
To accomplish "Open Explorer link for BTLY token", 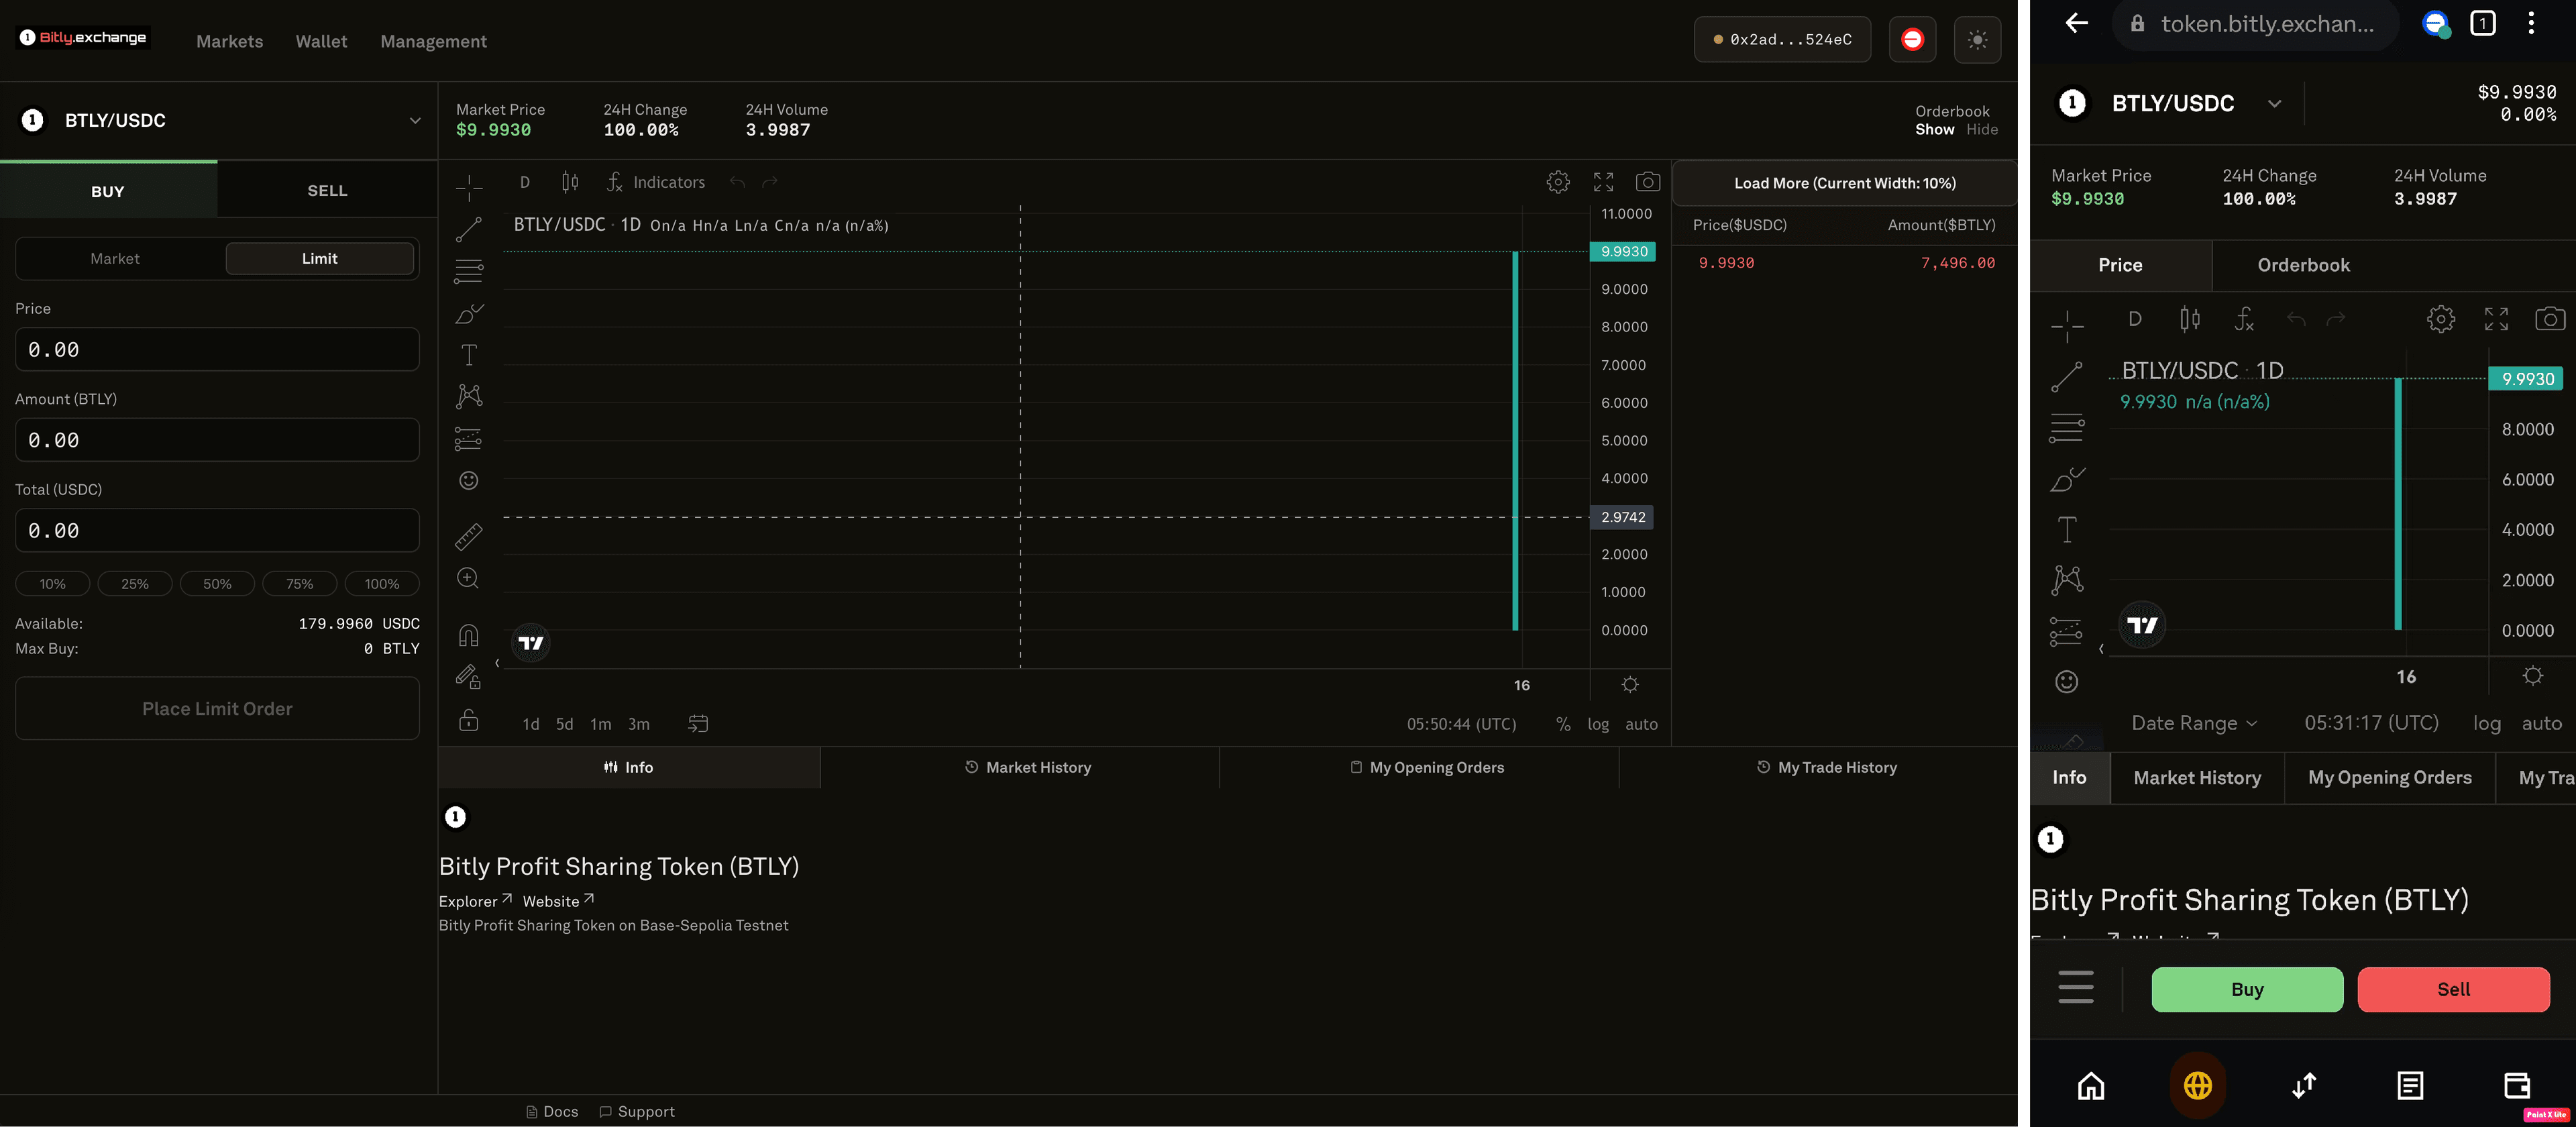I will click(x=476, y=901).
